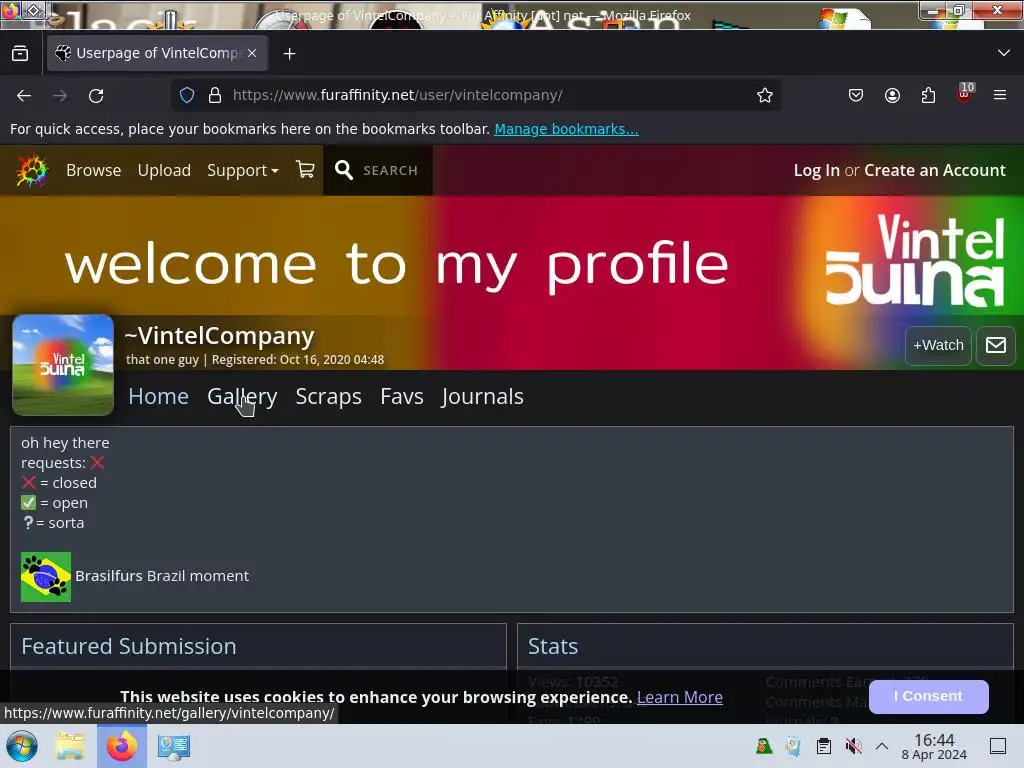Click the I Consent button
Viewport: 1024px width, 768px height.
(928, 696)
